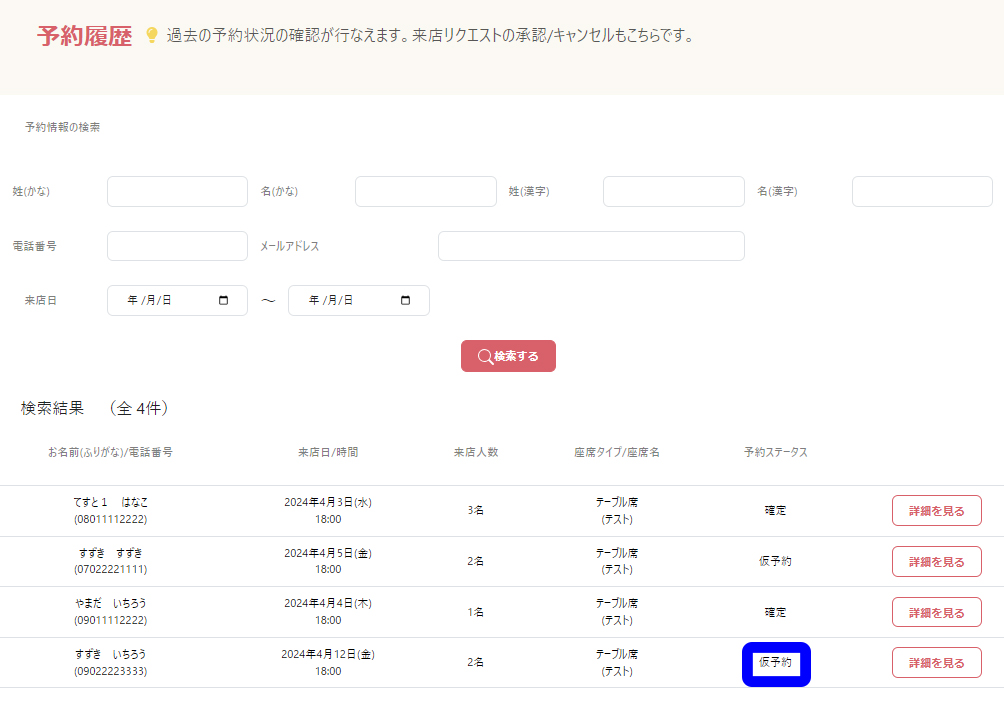Click the lightbulb hint icon beside 予約履歴

pos(152,36)
